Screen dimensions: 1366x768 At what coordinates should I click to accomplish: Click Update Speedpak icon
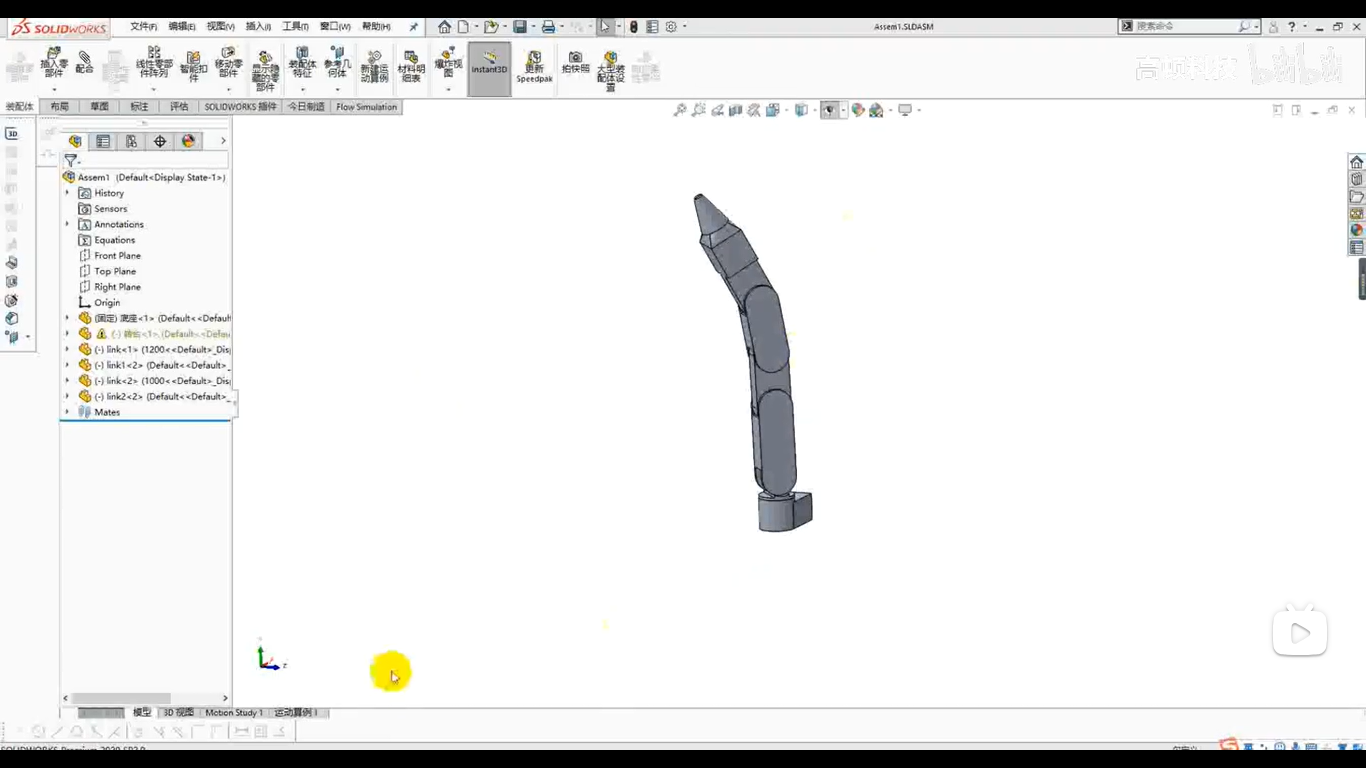534,66
